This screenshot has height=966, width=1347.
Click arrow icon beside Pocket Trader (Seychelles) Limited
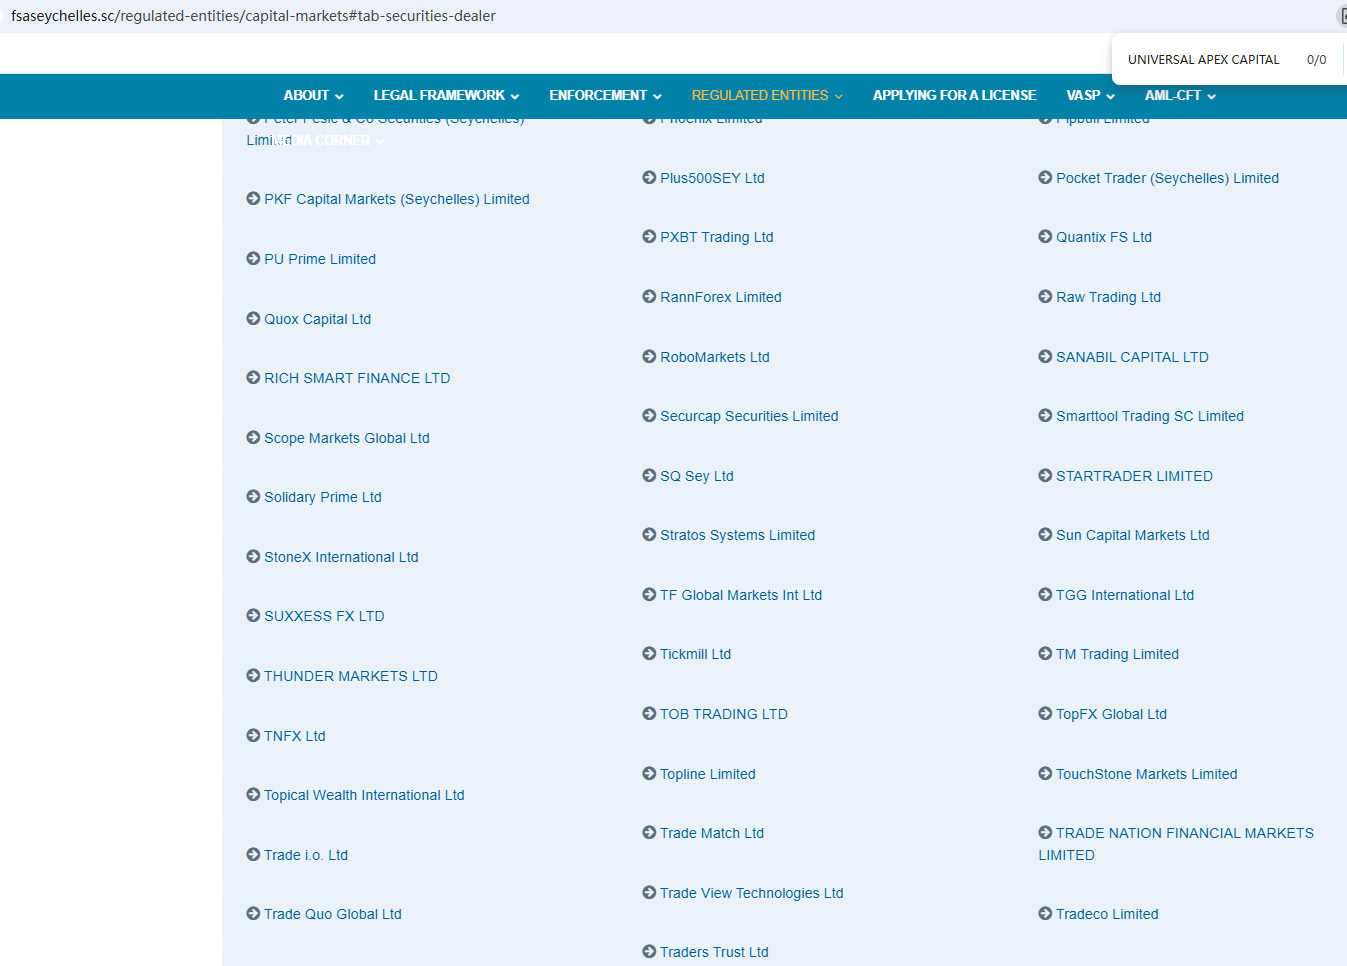(x=1045, y=178)
